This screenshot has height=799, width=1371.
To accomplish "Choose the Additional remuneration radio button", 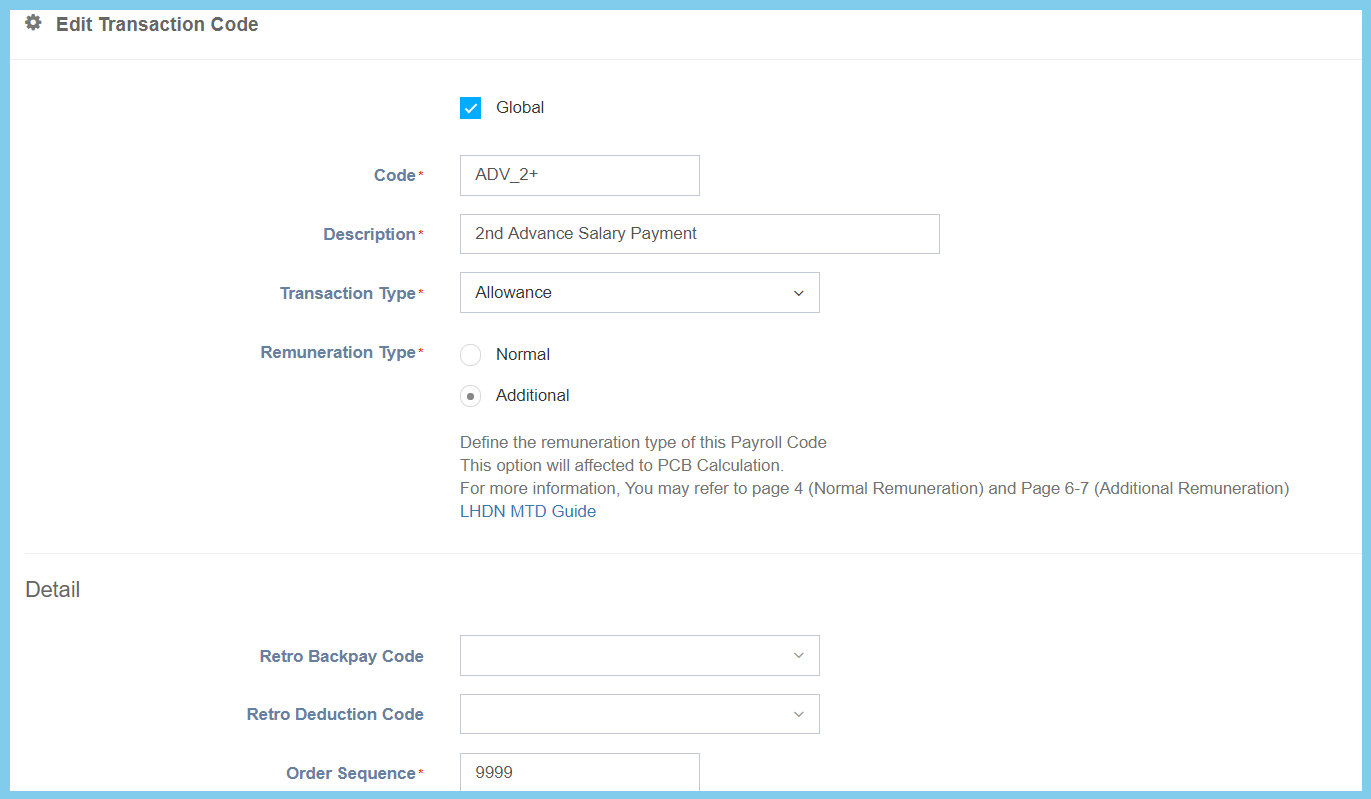I will (470, 396).
